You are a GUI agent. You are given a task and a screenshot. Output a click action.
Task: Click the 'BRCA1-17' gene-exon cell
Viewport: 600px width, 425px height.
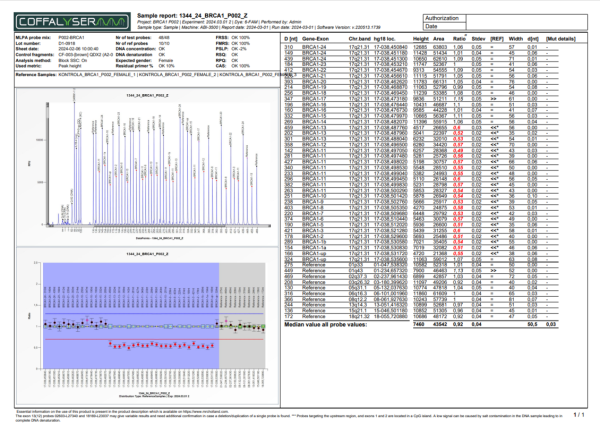pyautogui.click(x=314, y=99)
